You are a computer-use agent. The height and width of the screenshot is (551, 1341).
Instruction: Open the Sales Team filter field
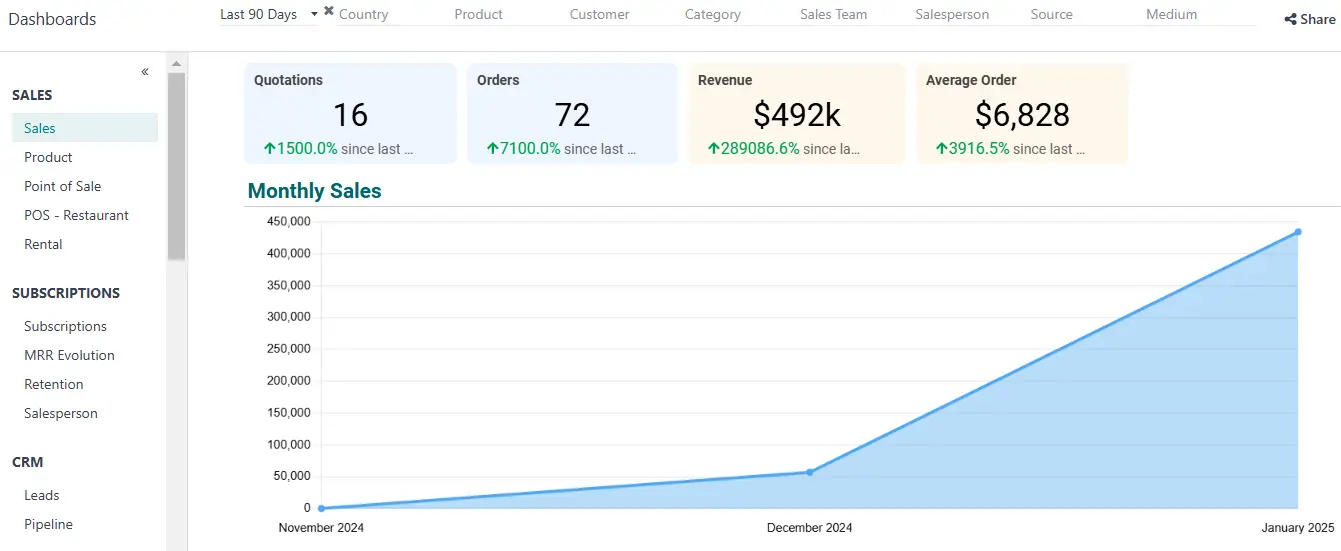853,15
